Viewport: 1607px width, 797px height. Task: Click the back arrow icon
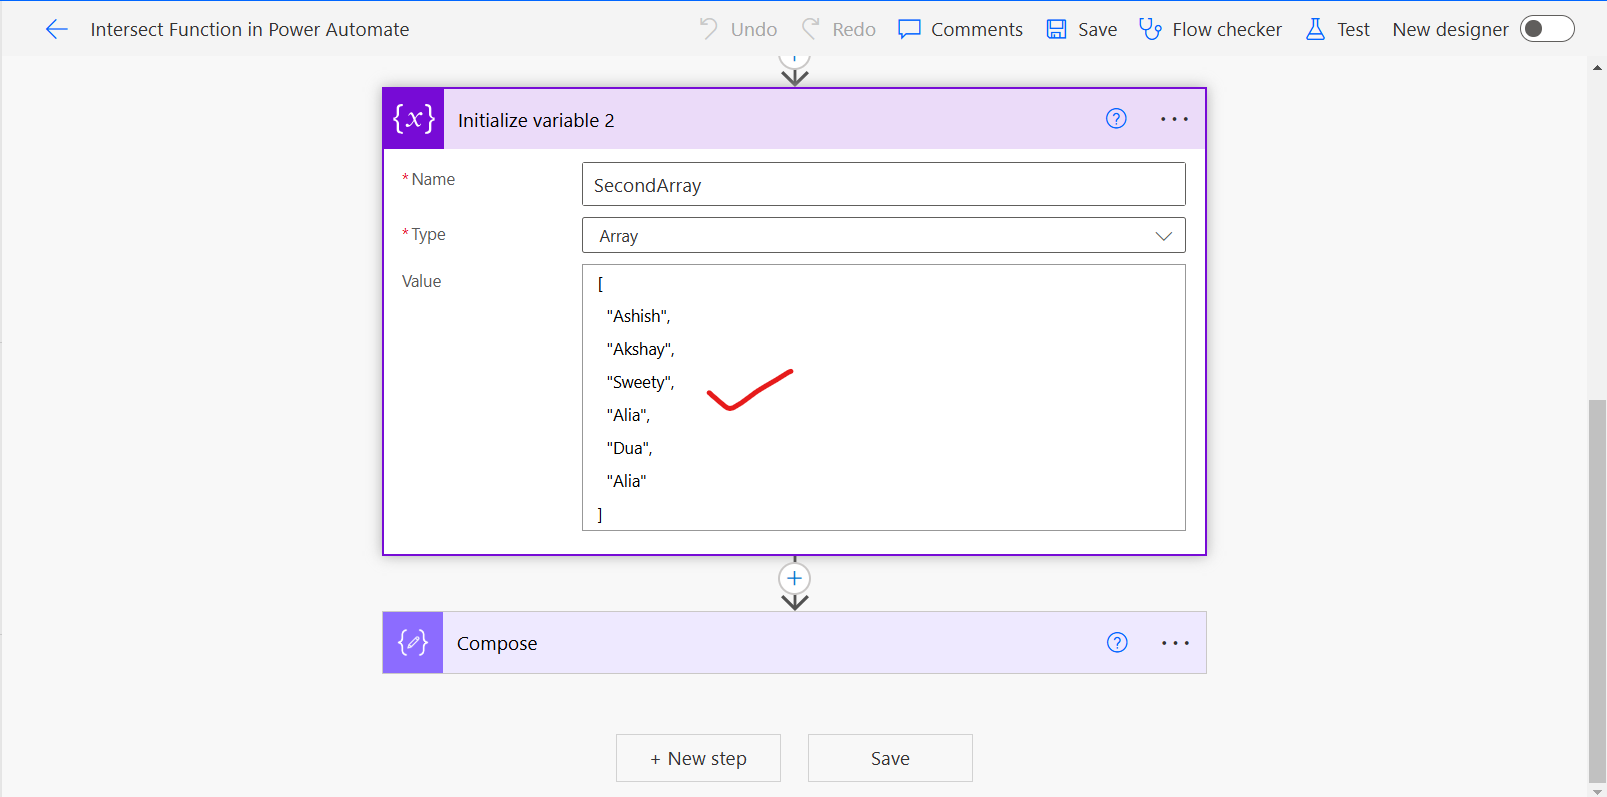pyautogui.click(x=57, y=30)
